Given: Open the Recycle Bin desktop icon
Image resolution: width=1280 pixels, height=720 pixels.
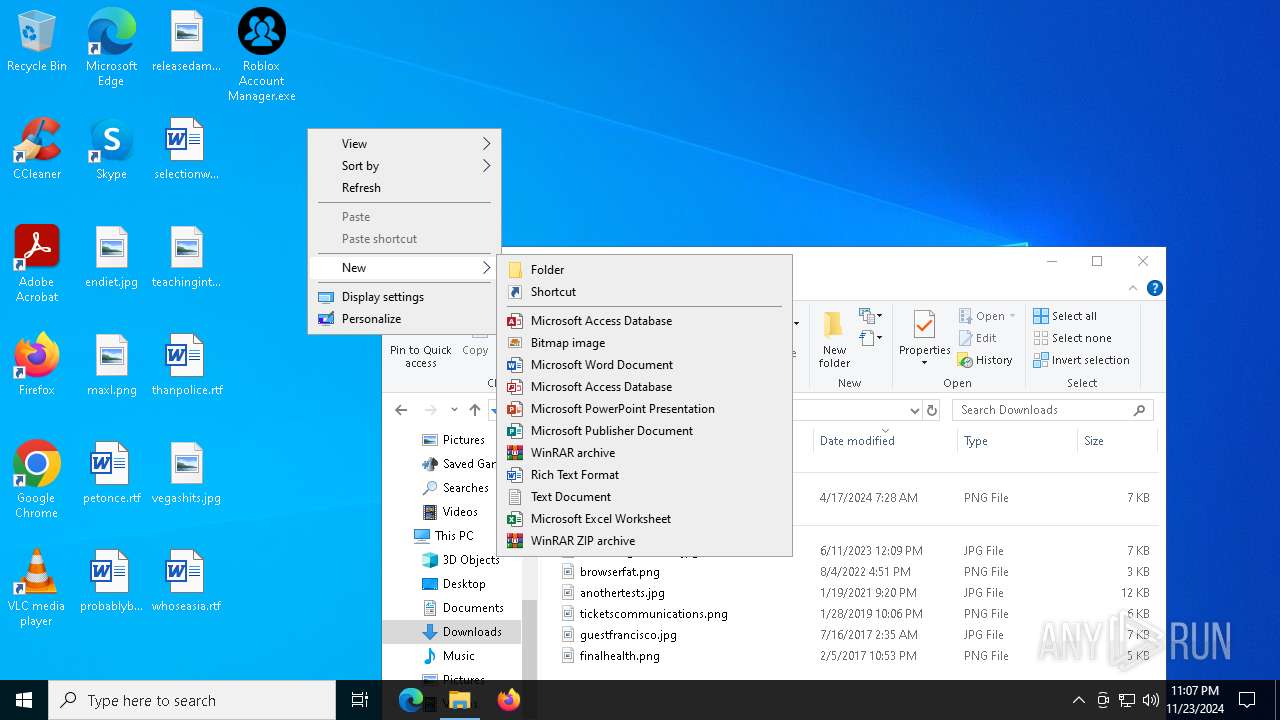Looking at the screenshot, I should (x=37, y=42).
